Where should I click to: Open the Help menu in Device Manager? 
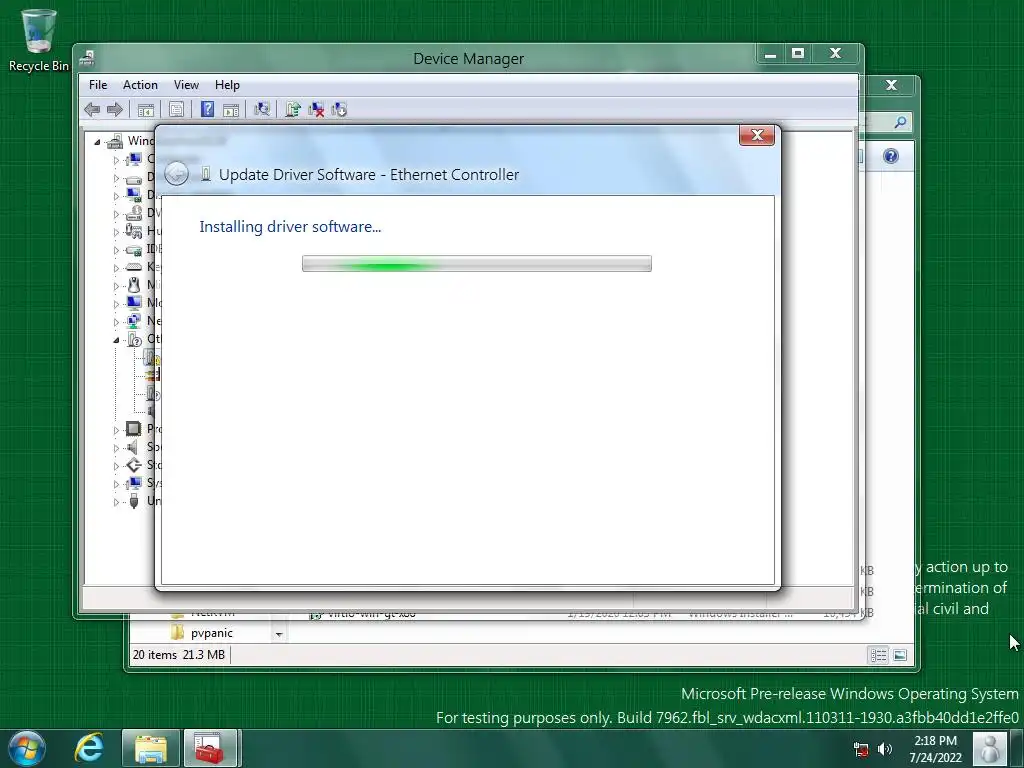point(227,85)
